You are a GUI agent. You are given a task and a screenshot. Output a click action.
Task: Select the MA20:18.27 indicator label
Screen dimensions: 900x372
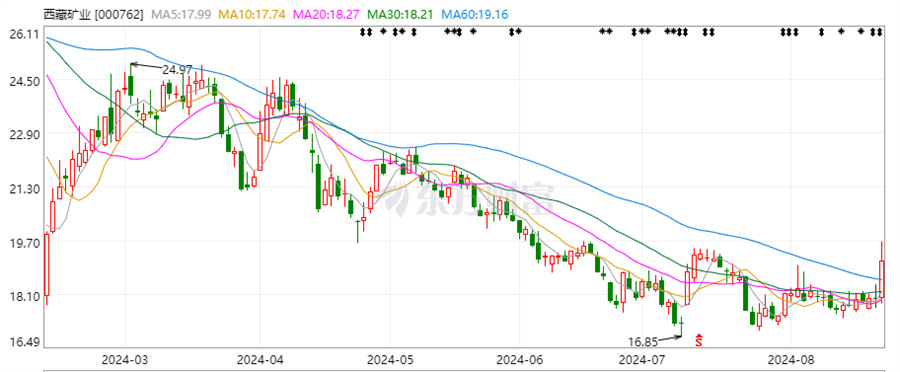pos(326,14)
